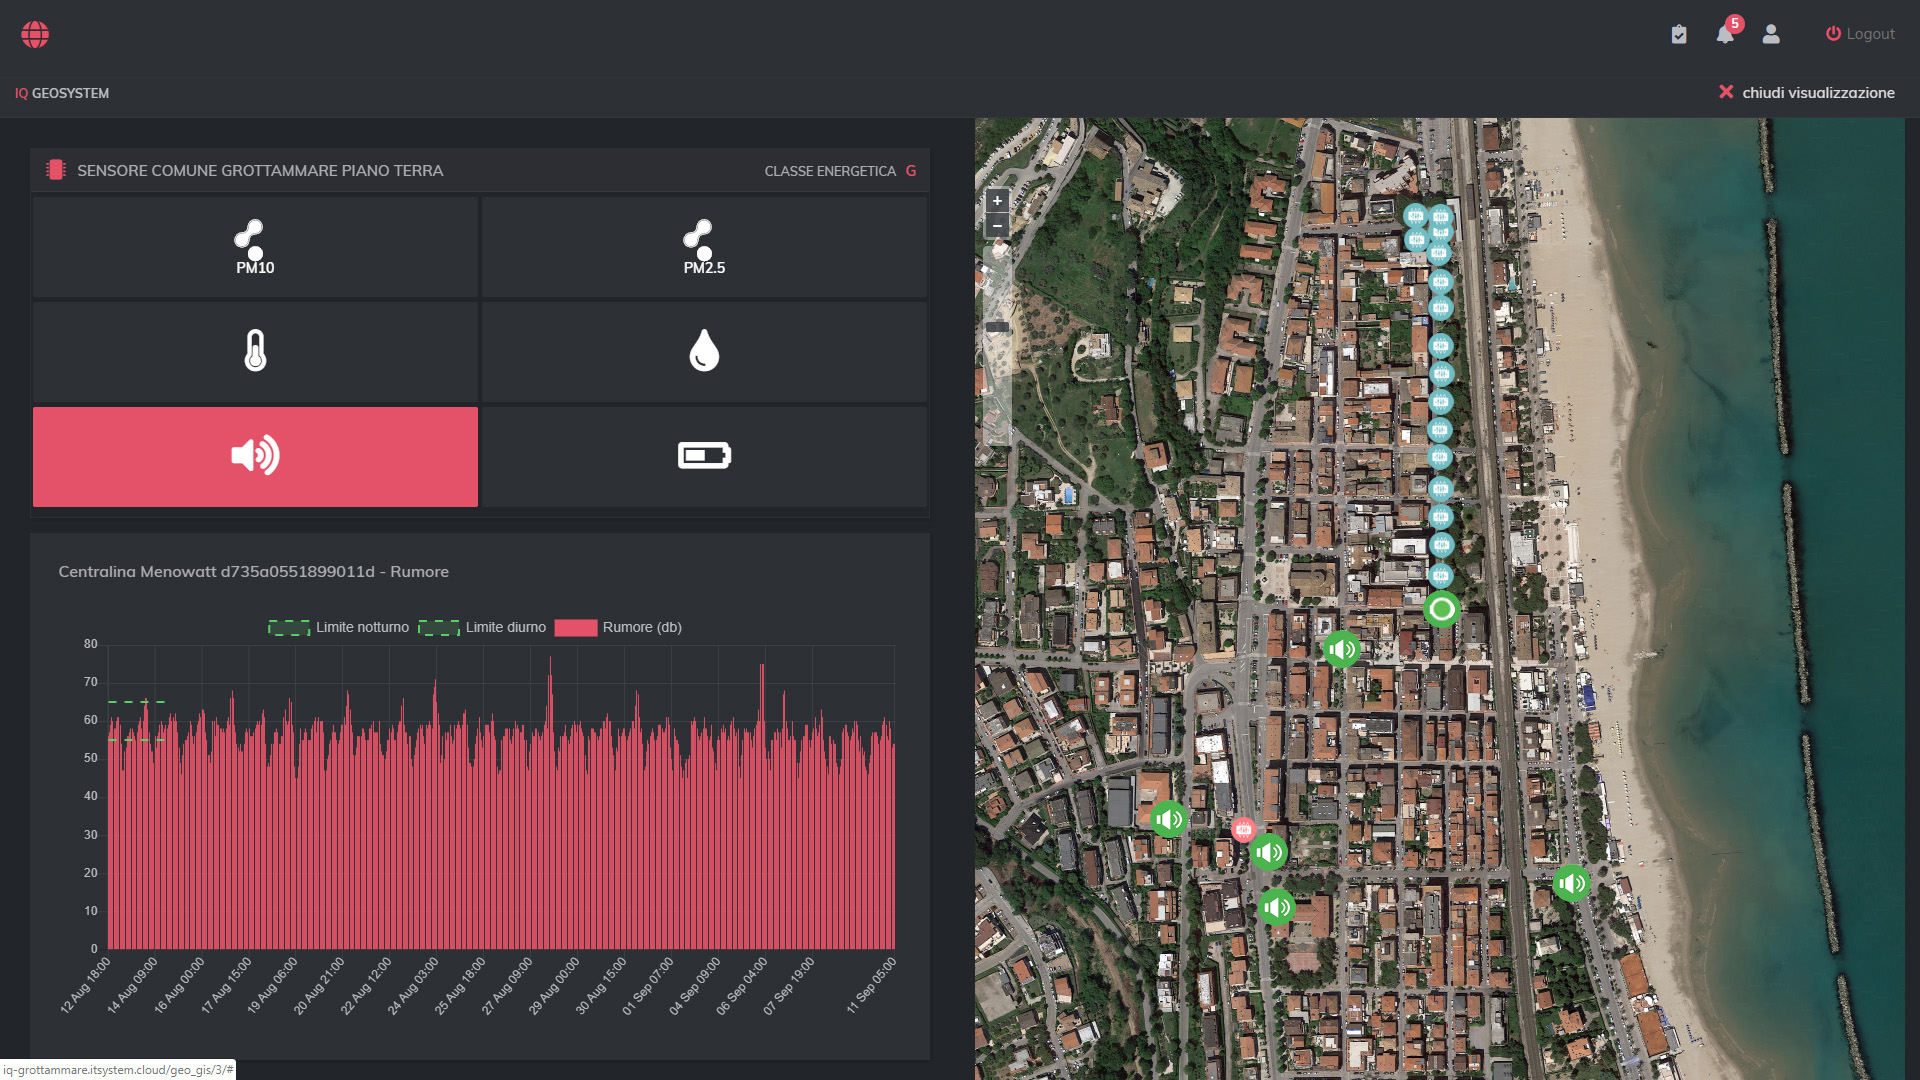Image resolution: width=1920 pixels, height=1080 pixels.
Task: Toggle the Rumore (db) legend series
Action: (x=618, y=627)
